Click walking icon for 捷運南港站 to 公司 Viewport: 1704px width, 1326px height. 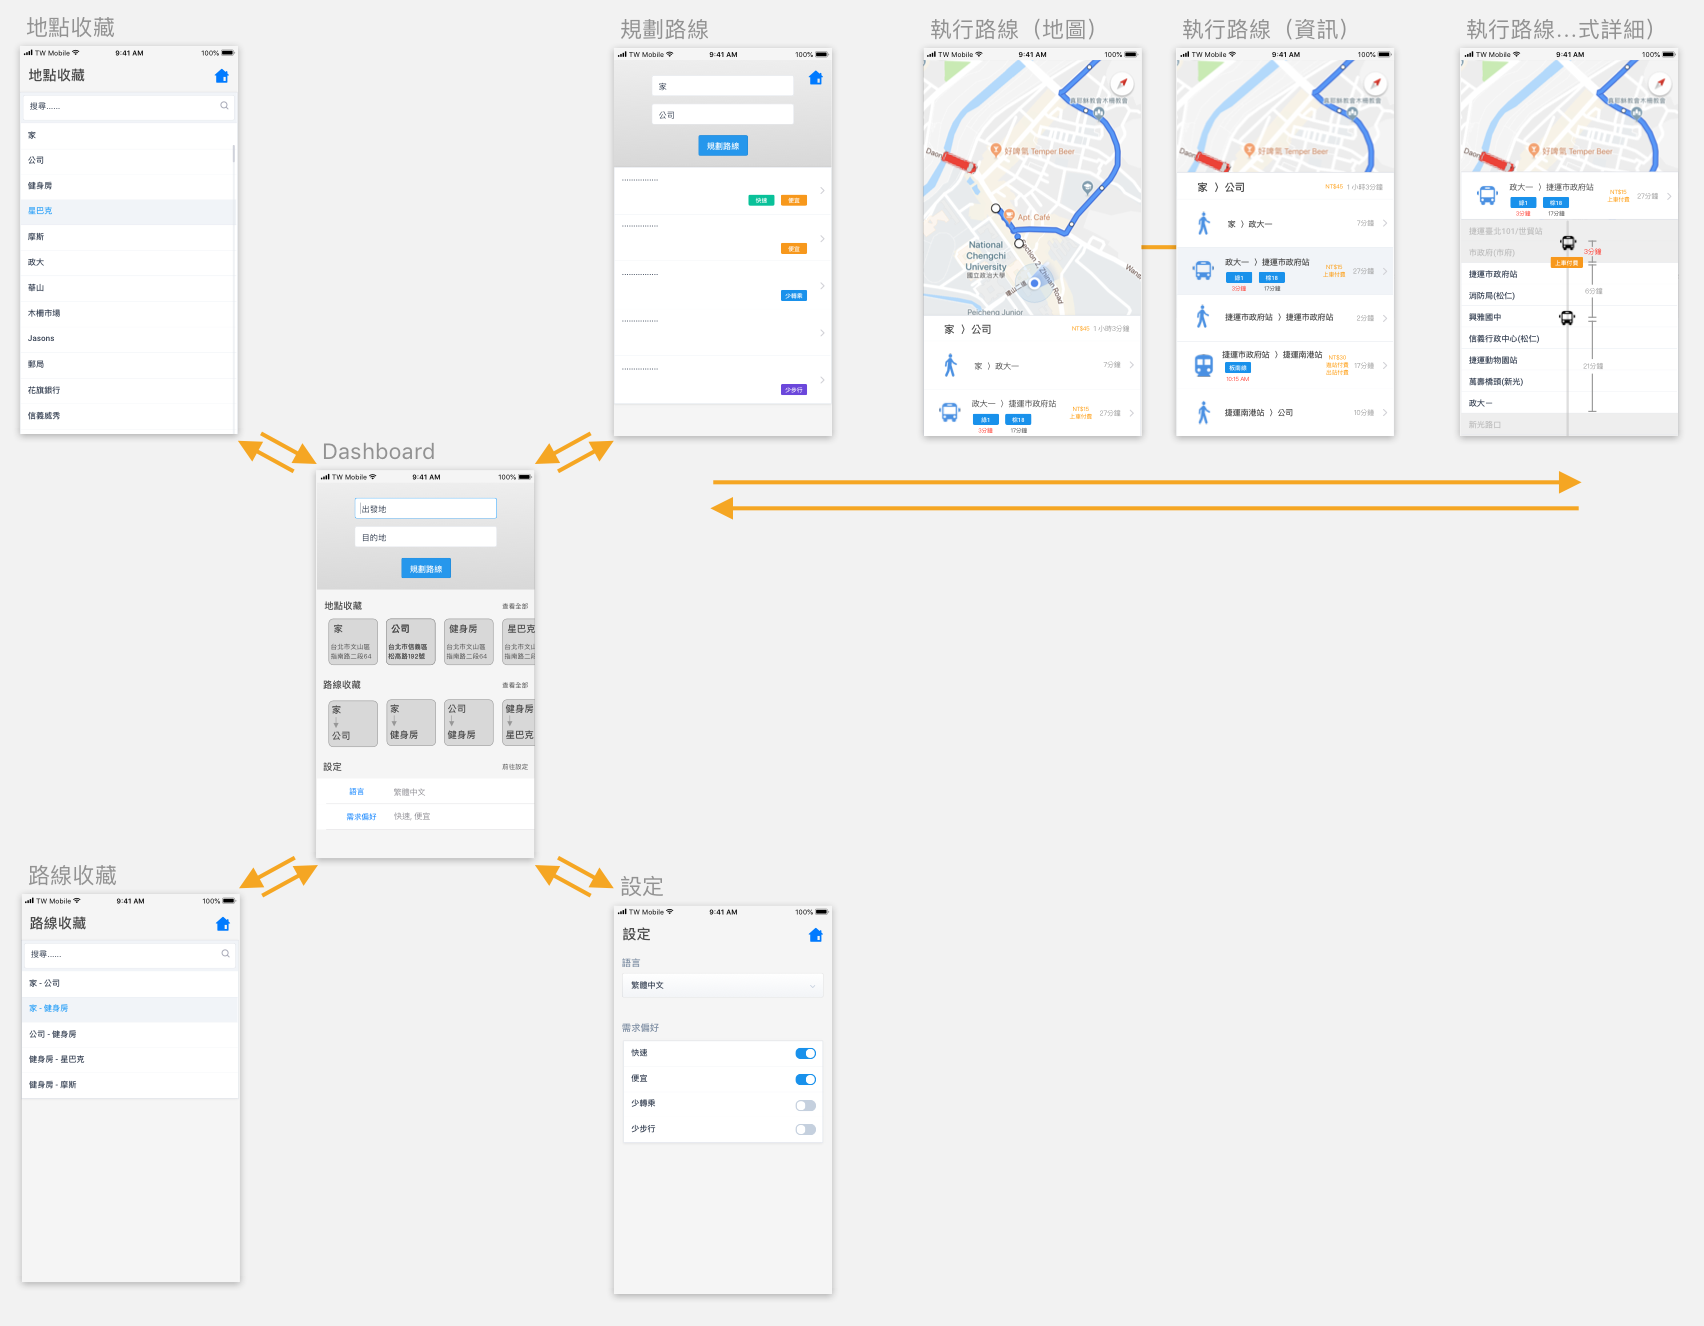coord(1204,412)
